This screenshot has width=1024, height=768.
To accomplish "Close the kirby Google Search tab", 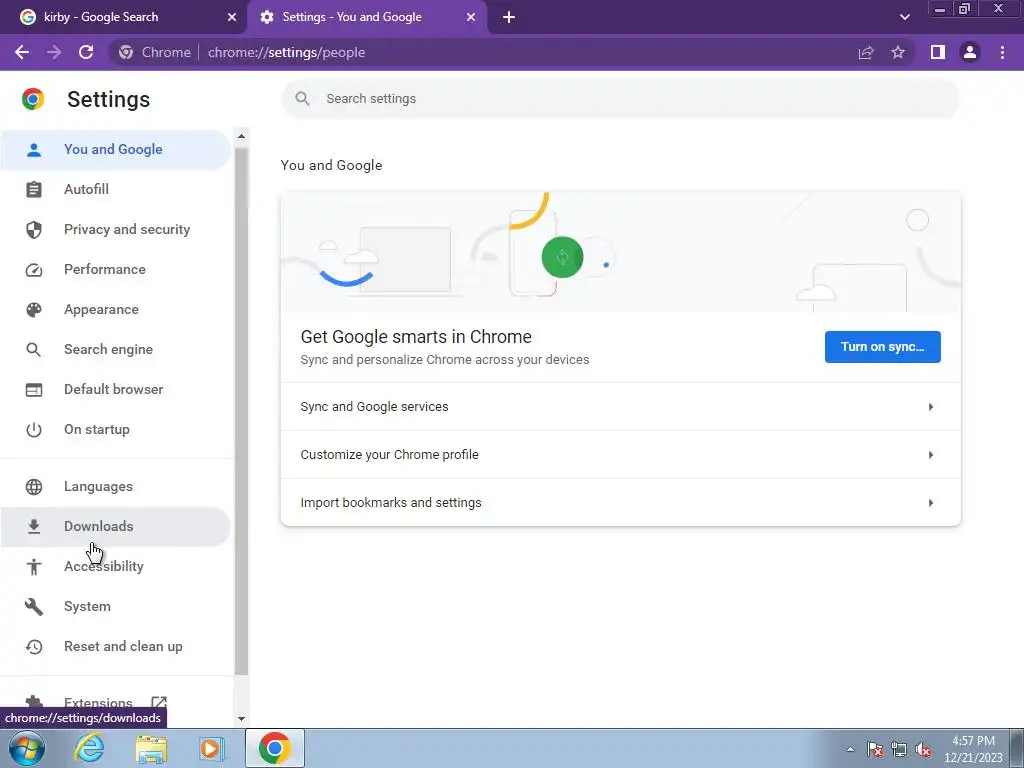I will point(232,17).
